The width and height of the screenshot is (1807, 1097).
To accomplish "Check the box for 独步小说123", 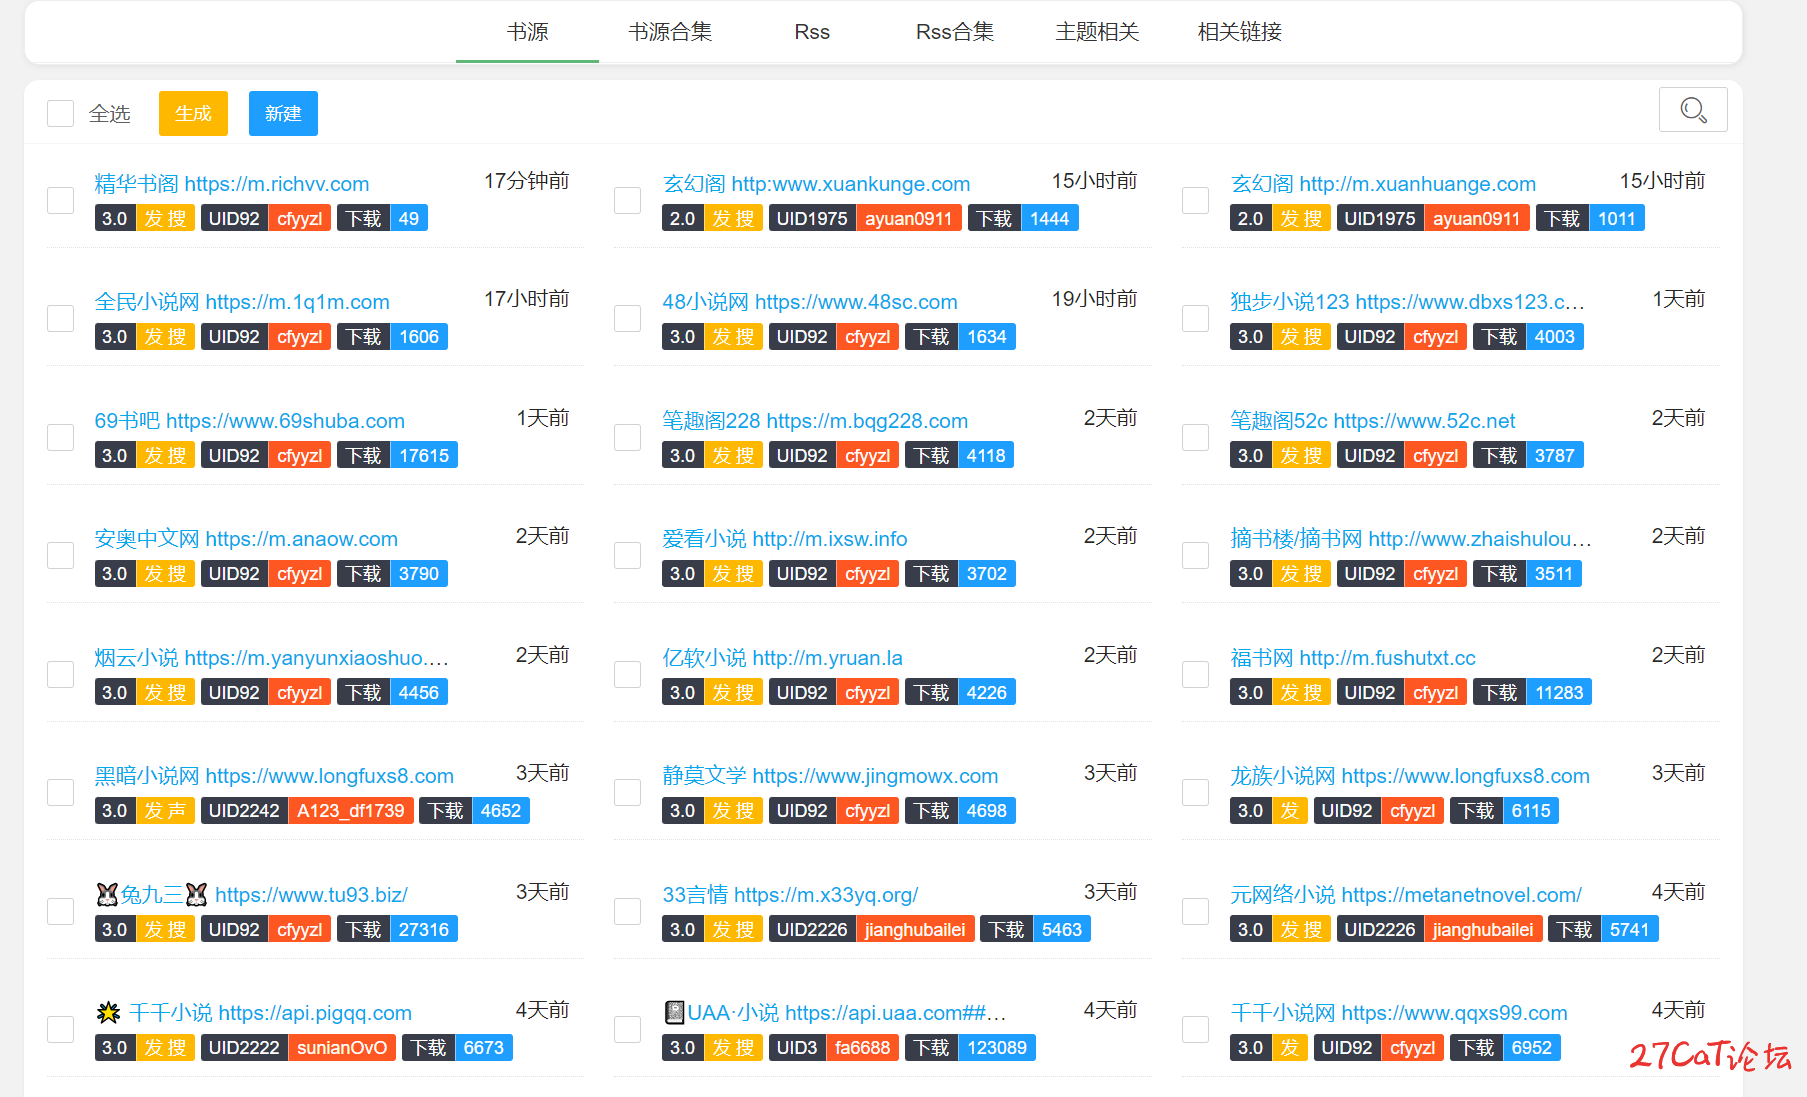I will [x=1196, y=318].
